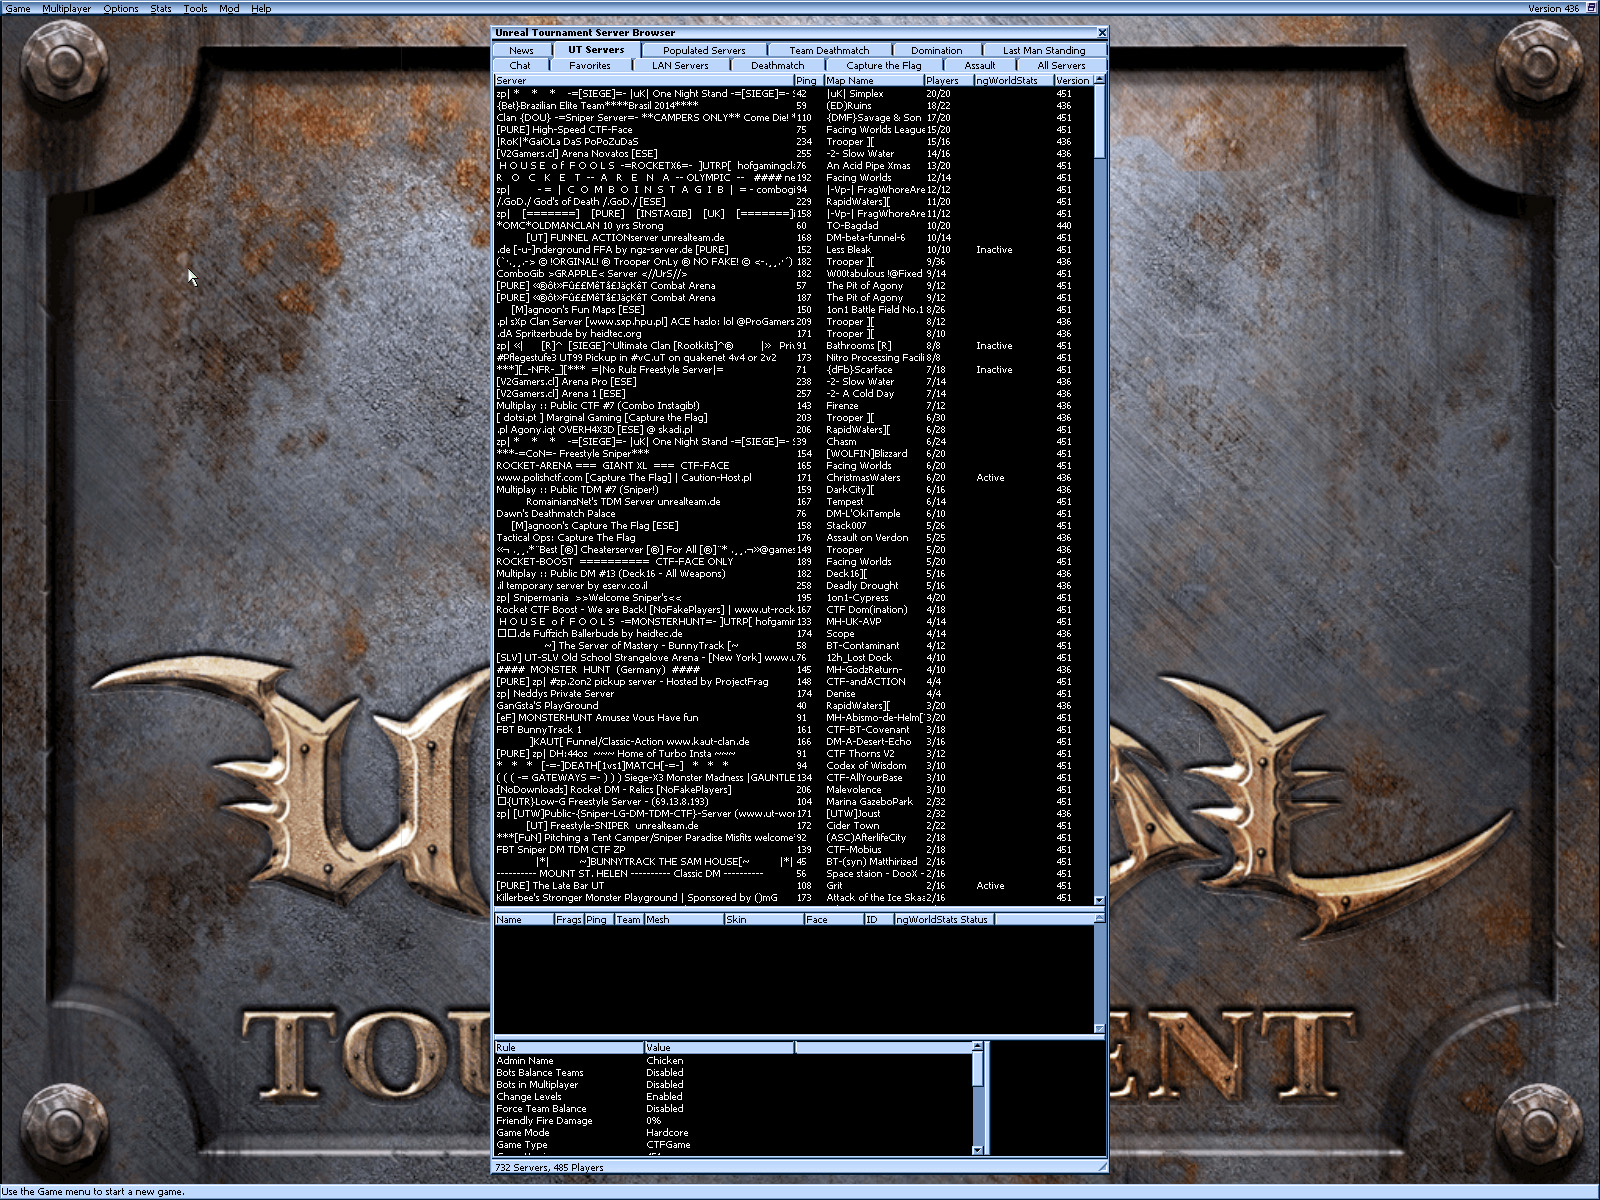Click 732 Servers, 485 Players status text
The width and height of the screenshot is (1600, 1200).
pos(549,1167)
